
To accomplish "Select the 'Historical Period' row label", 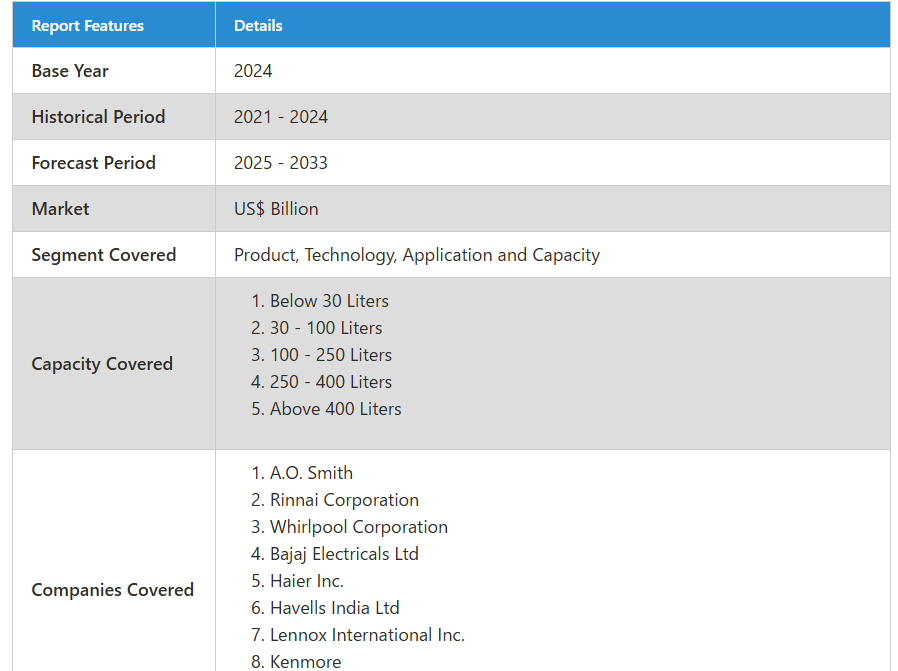I will coord(99,117).
